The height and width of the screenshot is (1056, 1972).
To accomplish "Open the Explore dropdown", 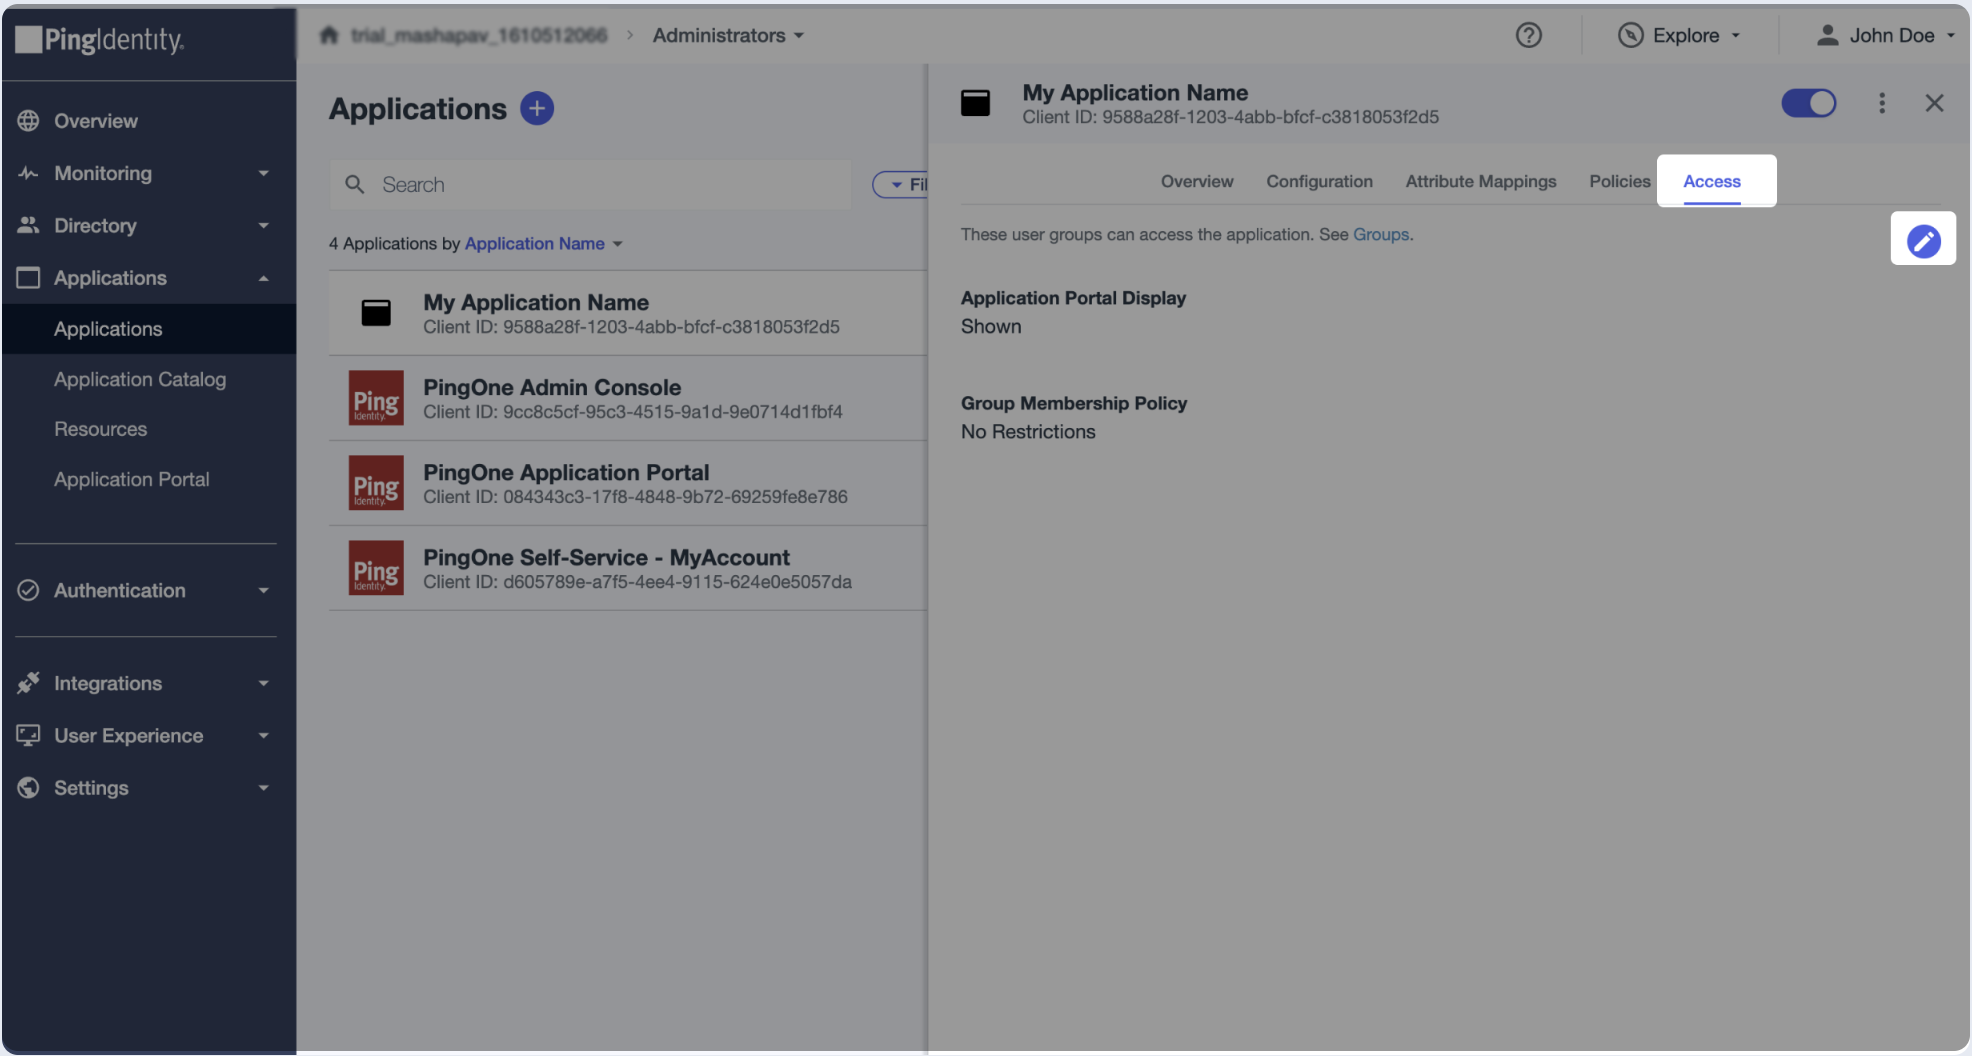I will pos(1680,35).
